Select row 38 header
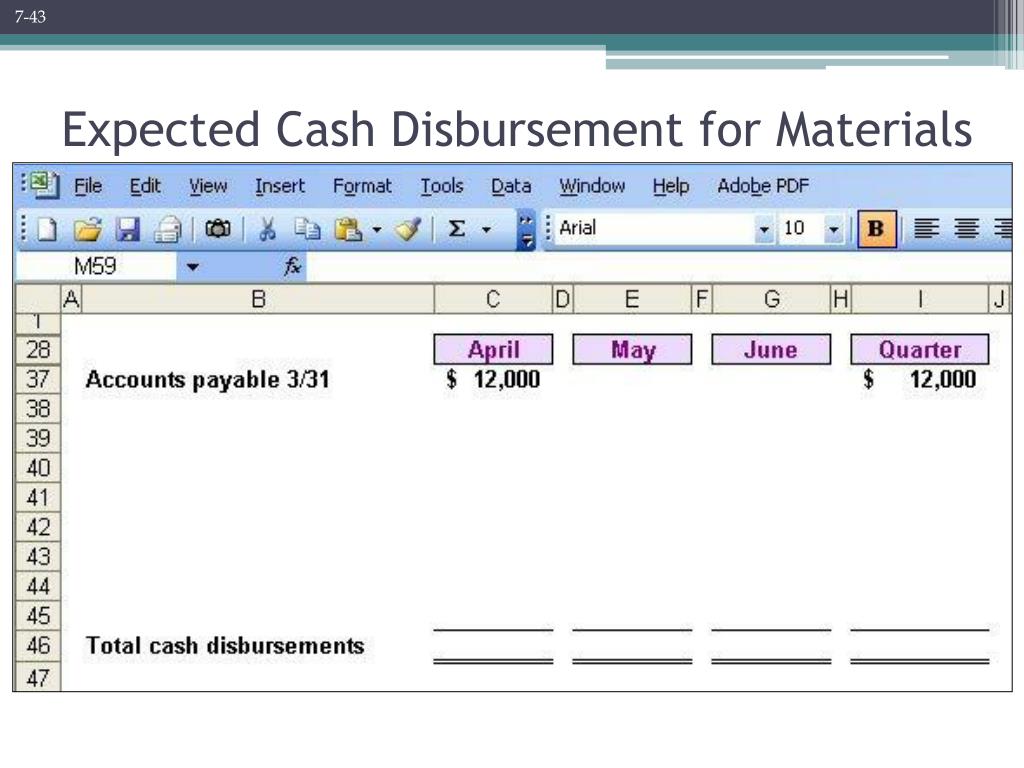The image size is (1024, 768). [38, 409]
